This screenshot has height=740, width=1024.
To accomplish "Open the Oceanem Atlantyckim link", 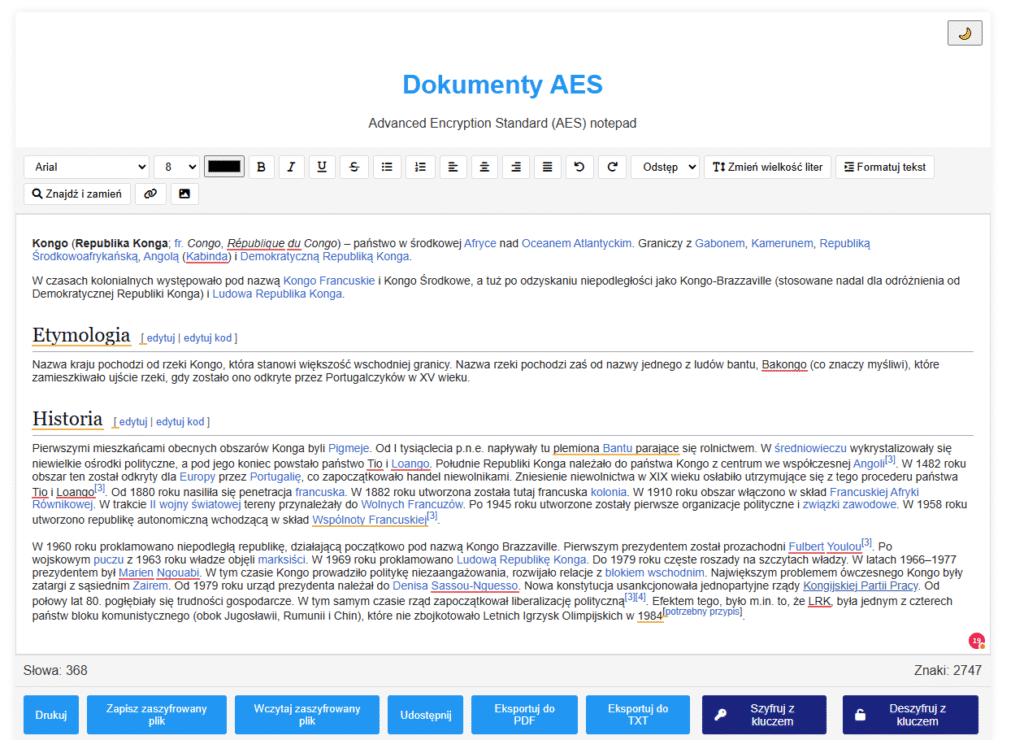I will click(577, 243).
